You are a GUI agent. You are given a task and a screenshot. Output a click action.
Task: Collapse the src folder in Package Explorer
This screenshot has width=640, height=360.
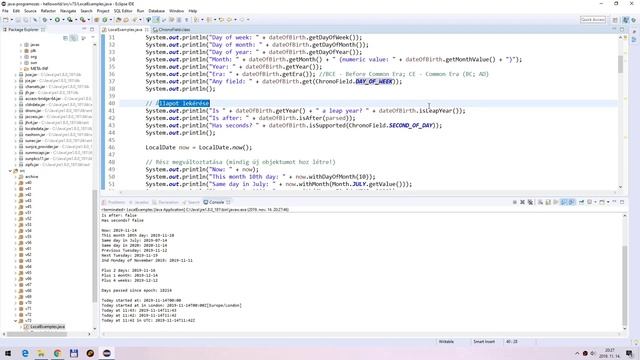tap(10, 171)
